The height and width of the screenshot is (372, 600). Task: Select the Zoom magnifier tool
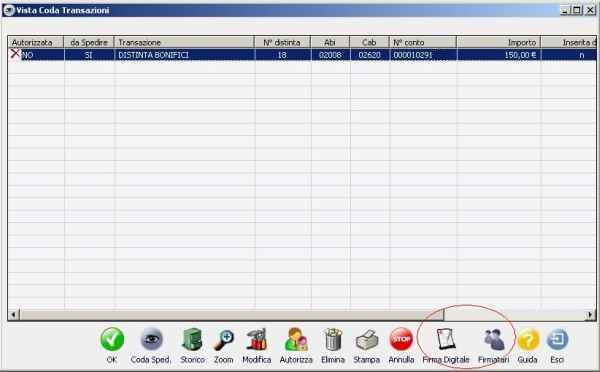pyautogui.click(x=224, y=340)
